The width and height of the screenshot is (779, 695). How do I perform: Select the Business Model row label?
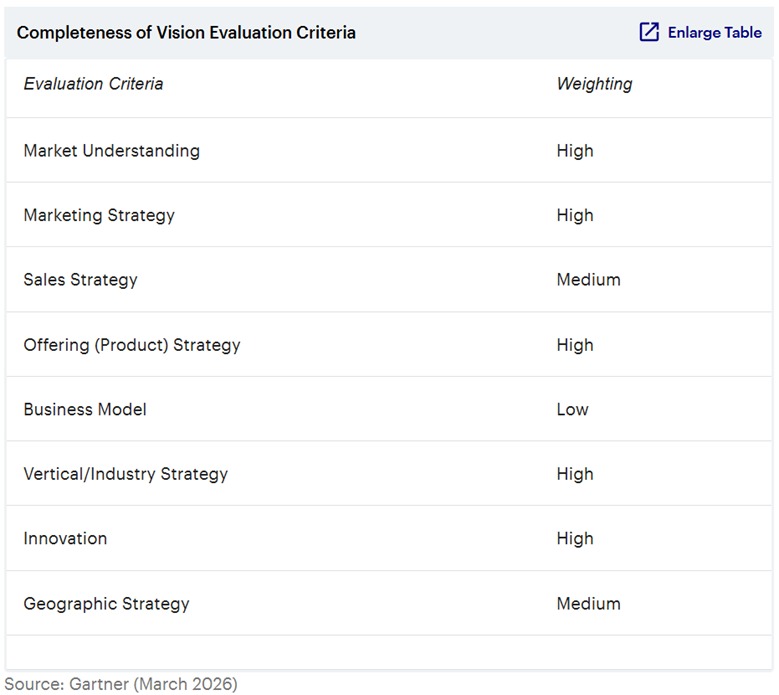click(x=85, y=409)
